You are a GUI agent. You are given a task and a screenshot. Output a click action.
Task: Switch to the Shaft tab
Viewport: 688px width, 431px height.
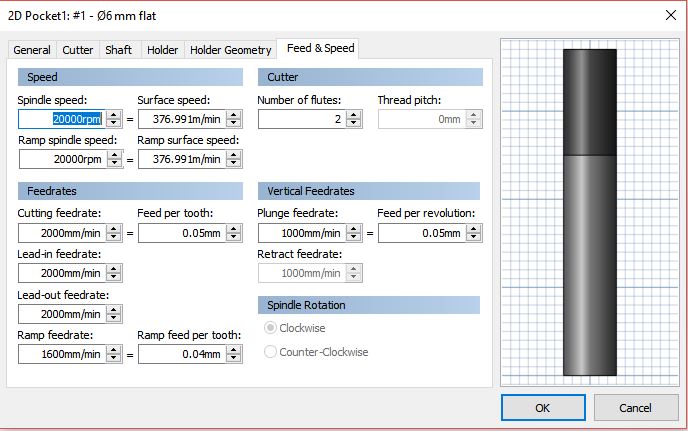[118, 50]
